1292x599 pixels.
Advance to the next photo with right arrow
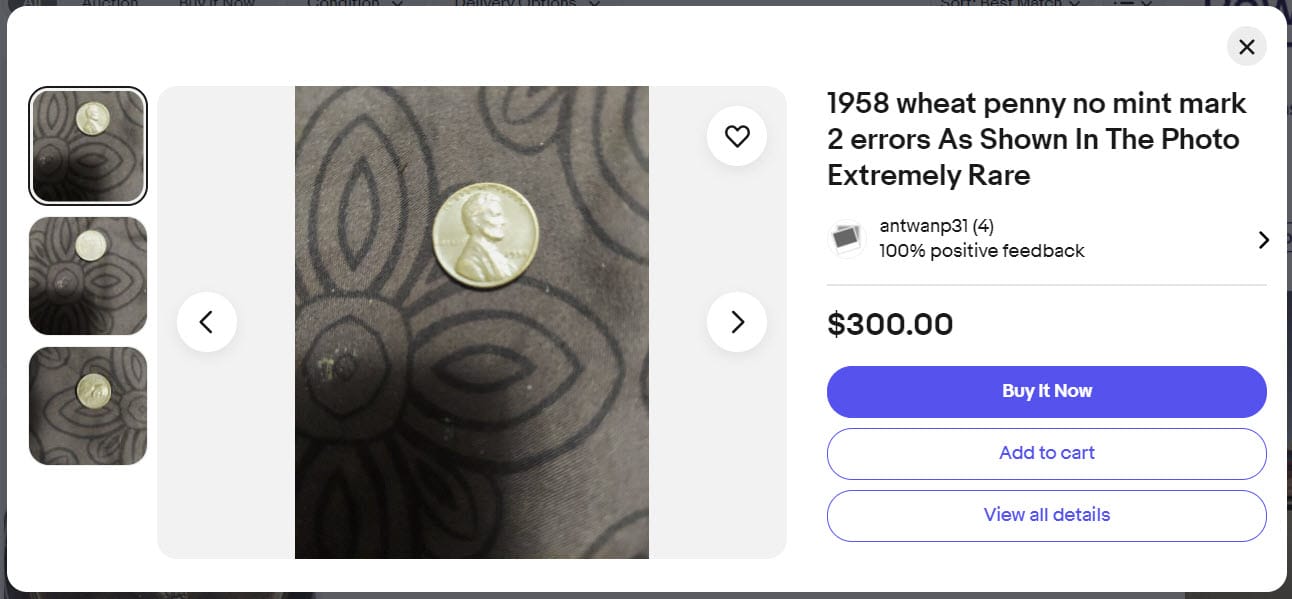[x=737, y=322]
